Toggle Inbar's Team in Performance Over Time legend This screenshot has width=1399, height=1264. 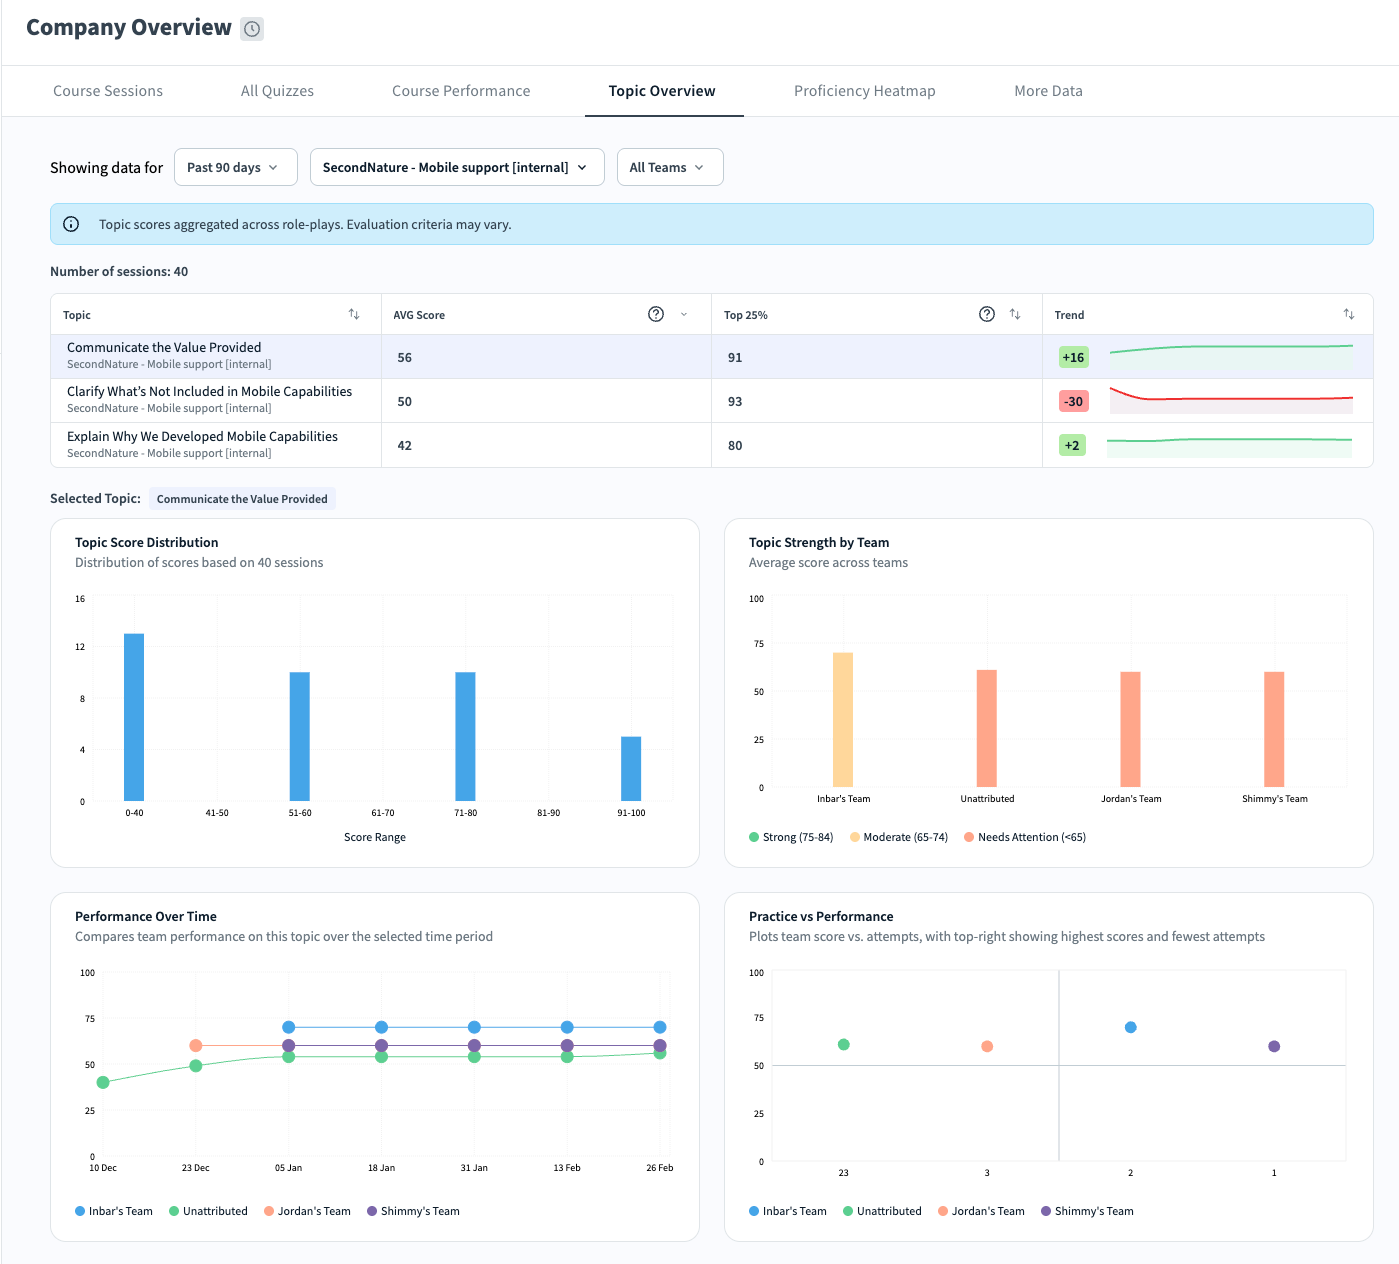click(114, 1211)
